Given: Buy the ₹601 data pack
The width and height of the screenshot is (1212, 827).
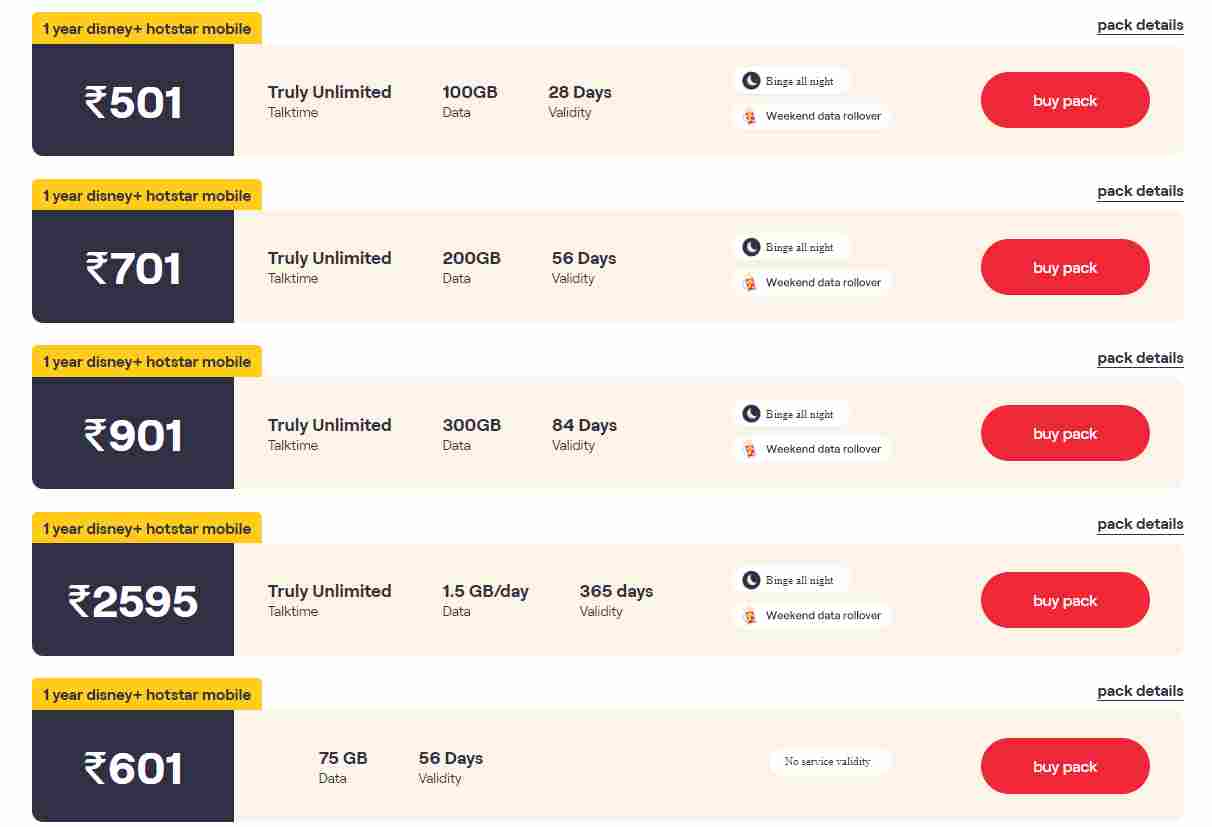Looking at the screenshot, I should (x=1065, y=766).
